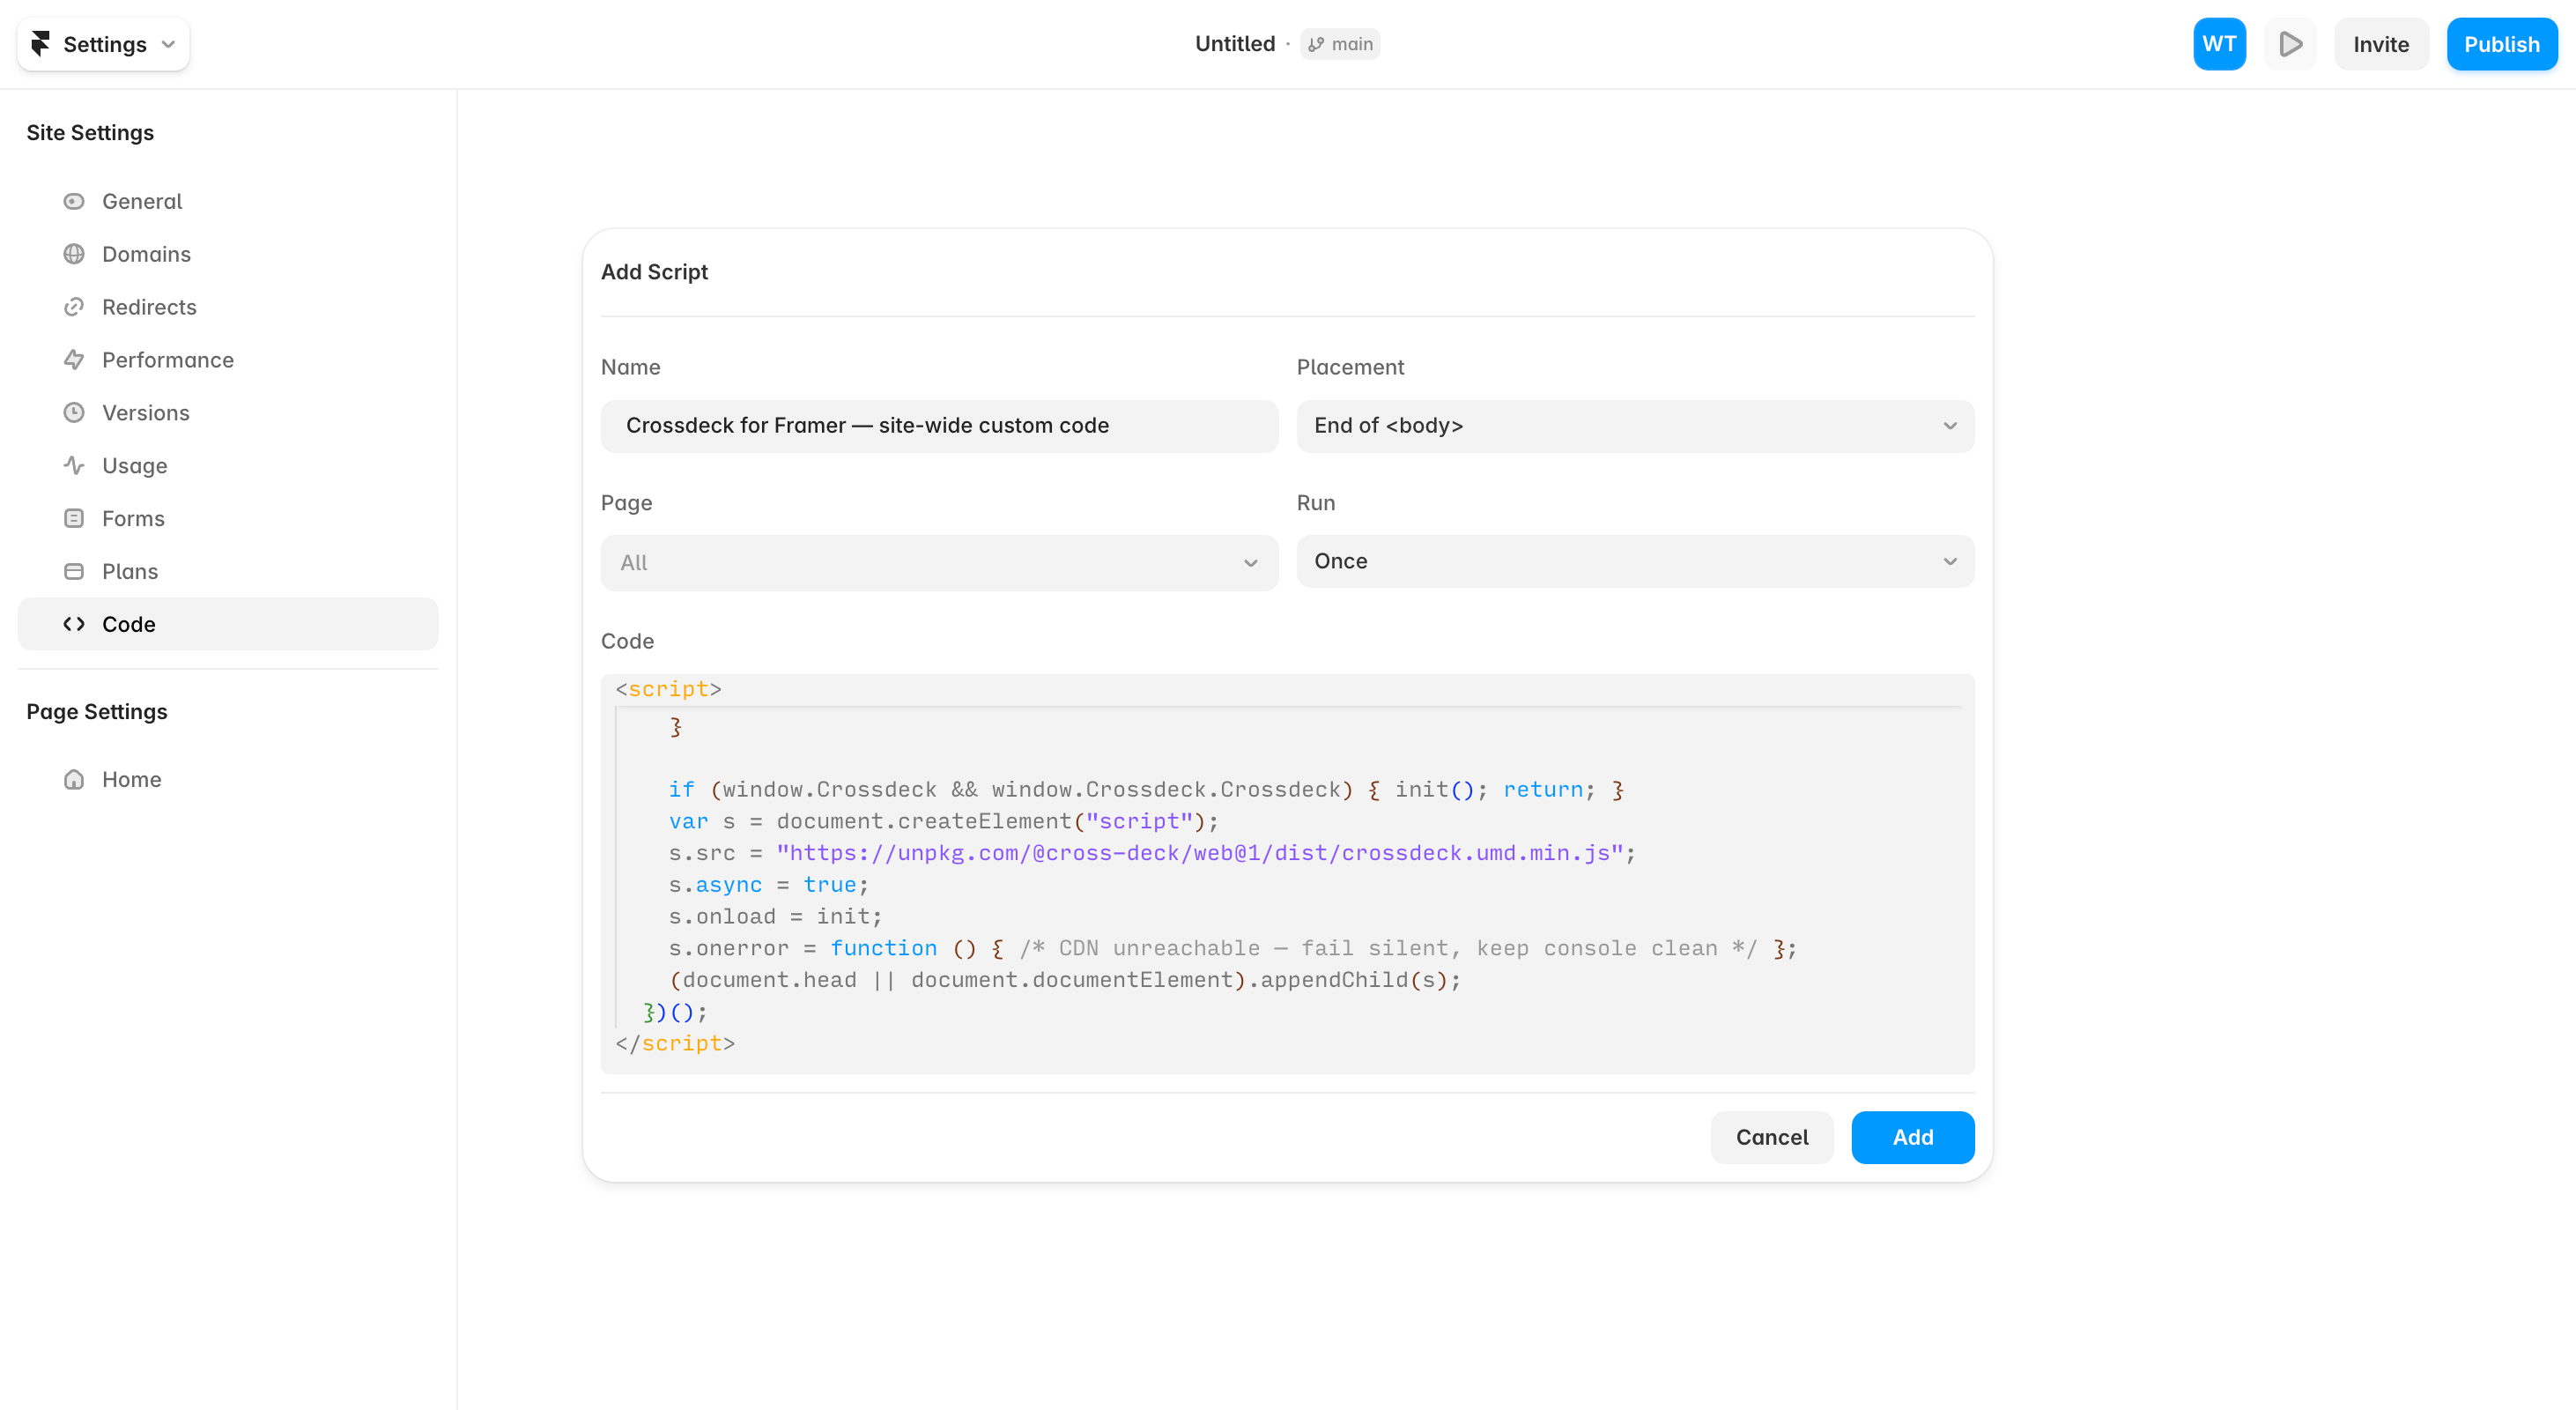2576x1410 pixels.
Task: Open the Usage section
Action: 228,466
